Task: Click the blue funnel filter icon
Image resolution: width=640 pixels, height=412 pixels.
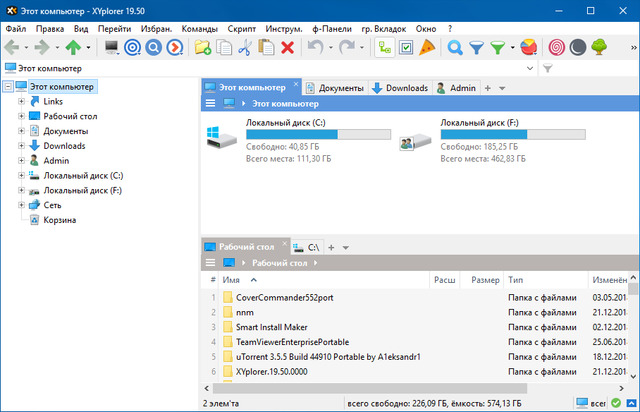Action: (476, 47)
